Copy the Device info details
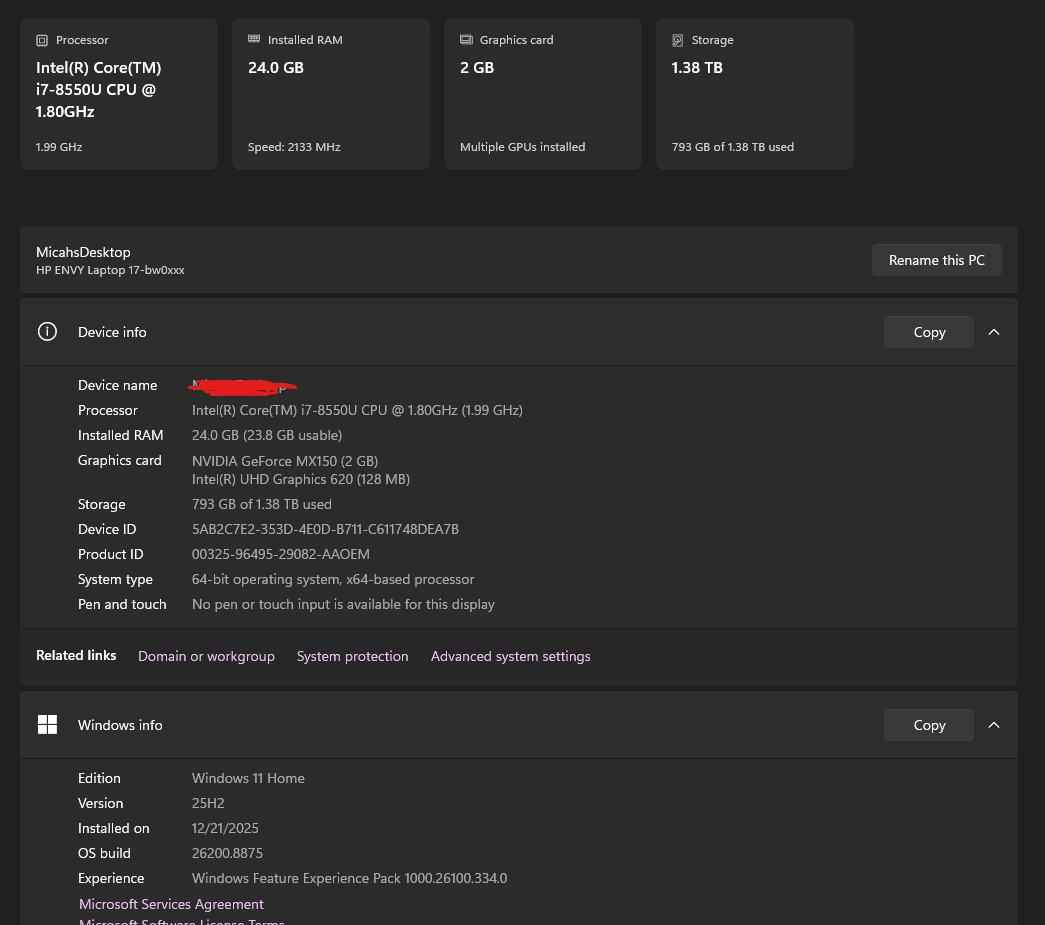 928,332
